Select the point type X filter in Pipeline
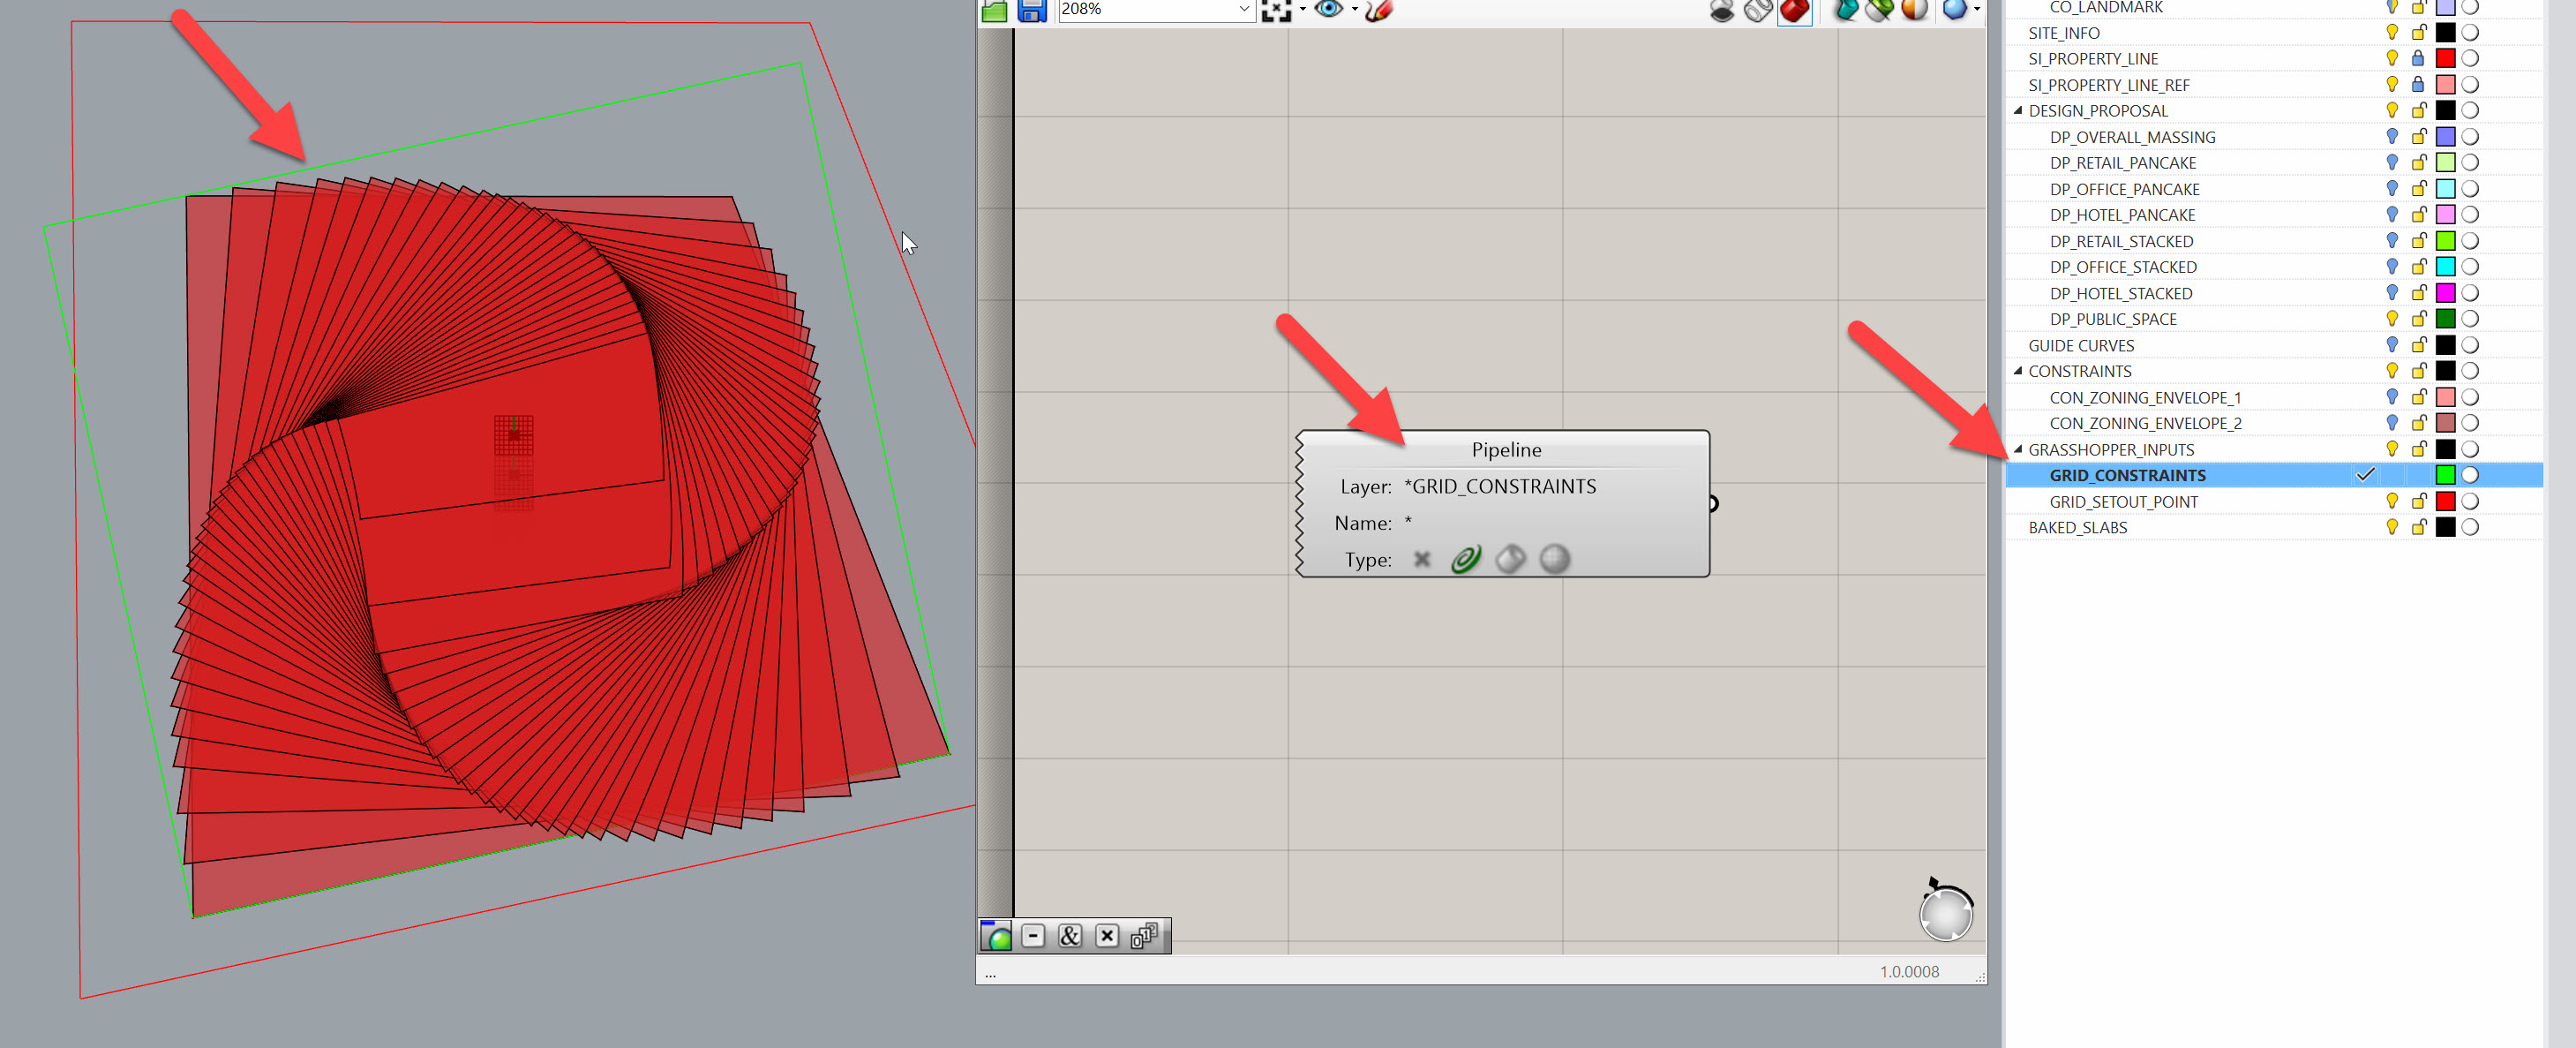Screen dimensions: 2576x1048 tap(1422, 559)
